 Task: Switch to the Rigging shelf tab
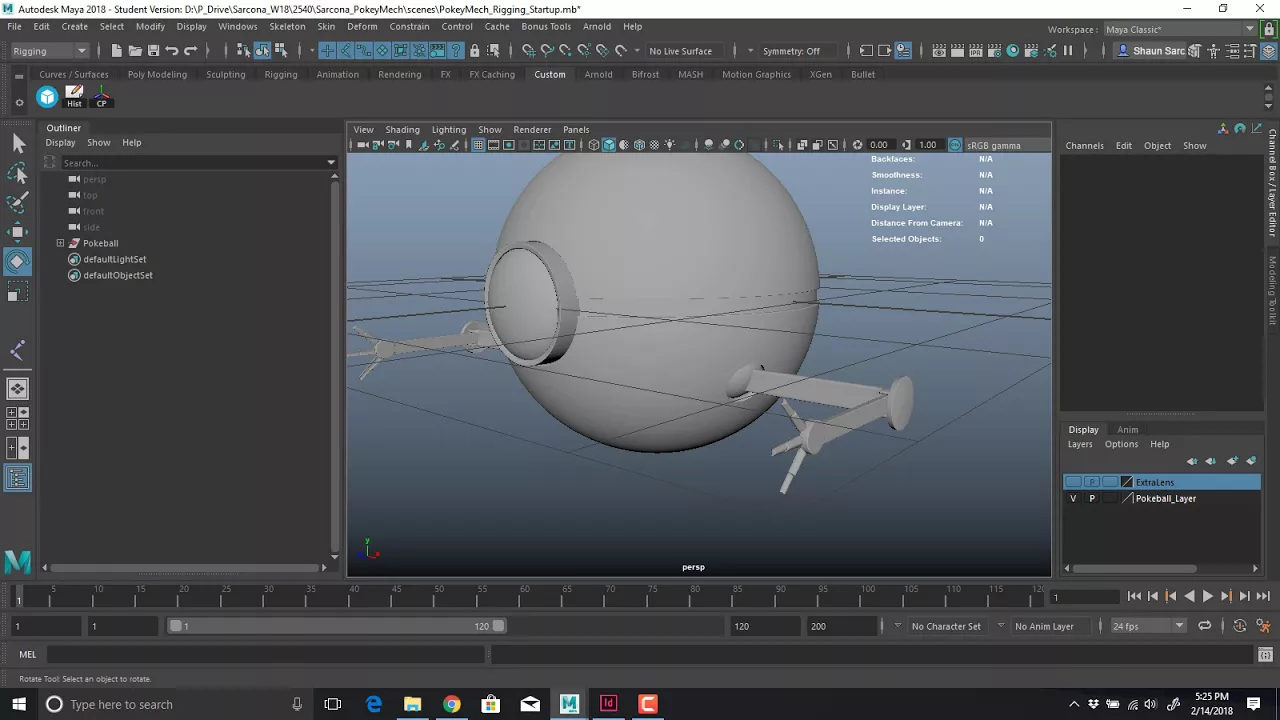coord(281,74)
